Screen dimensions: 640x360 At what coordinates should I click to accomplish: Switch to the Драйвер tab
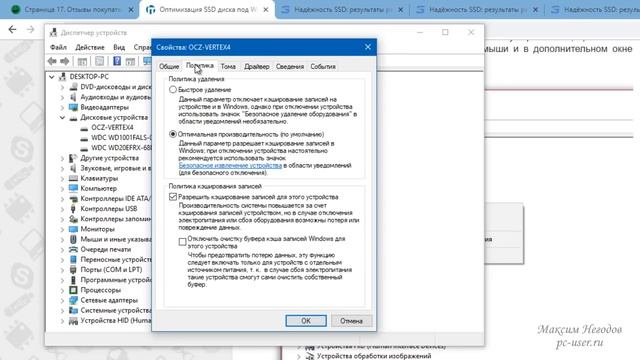pyautogui.click(x=256, y=66)
